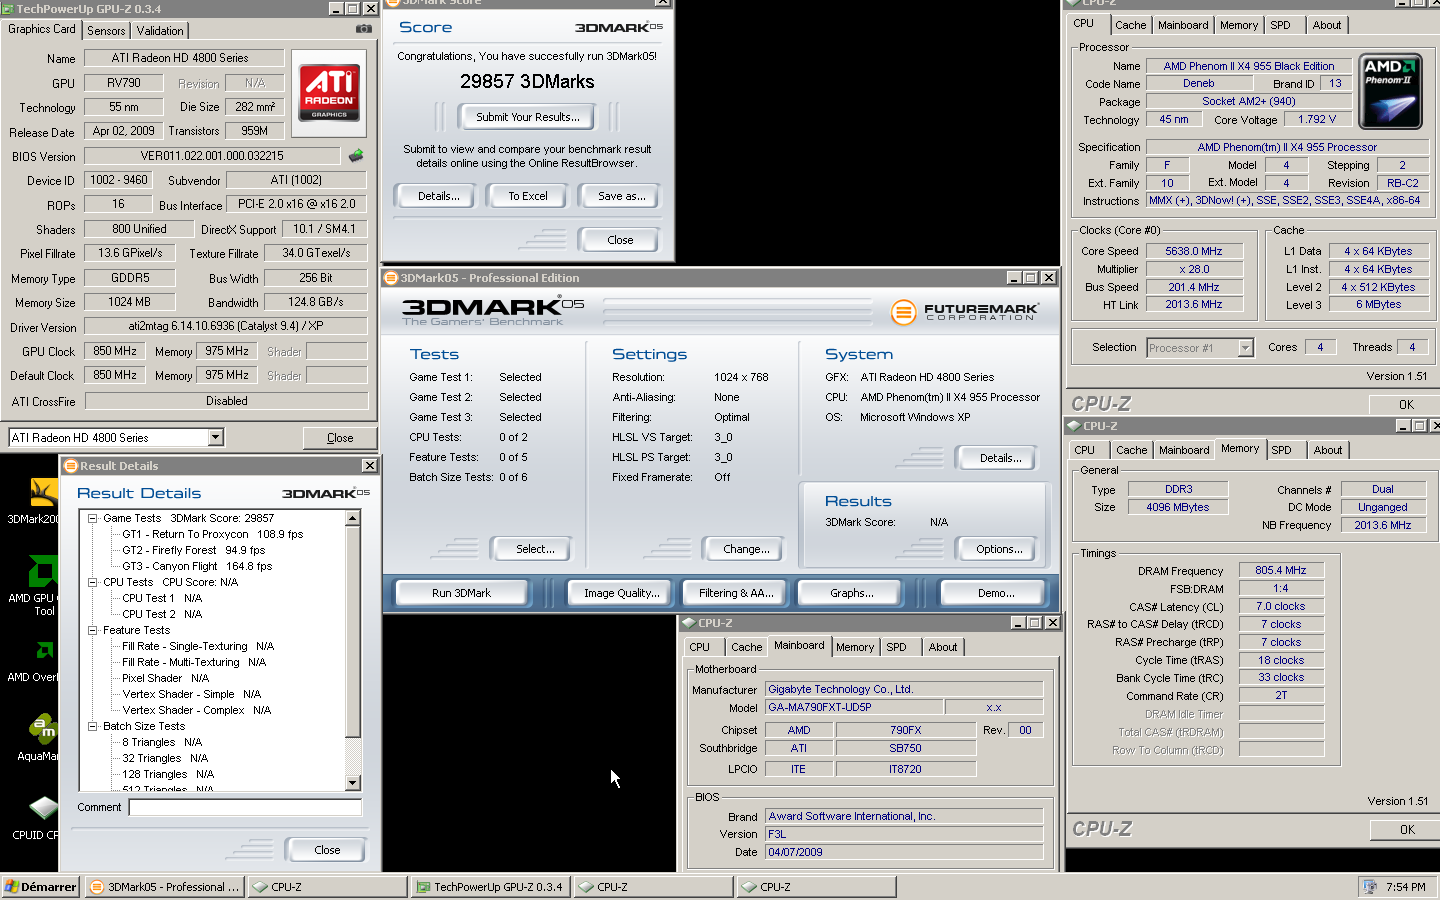Switch to the Sensors tab in GPU-Z
1440x900 pixels.
pos(106,31)
